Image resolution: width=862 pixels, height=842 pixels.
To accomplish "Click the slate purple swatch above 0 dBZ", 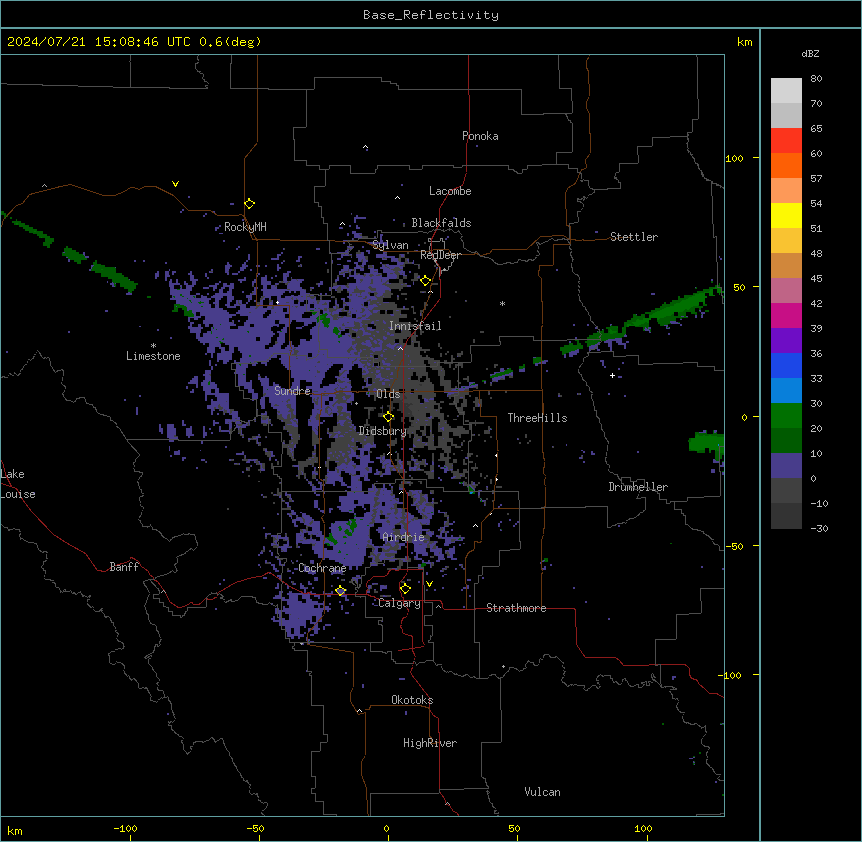I will (x=786, y=466).
